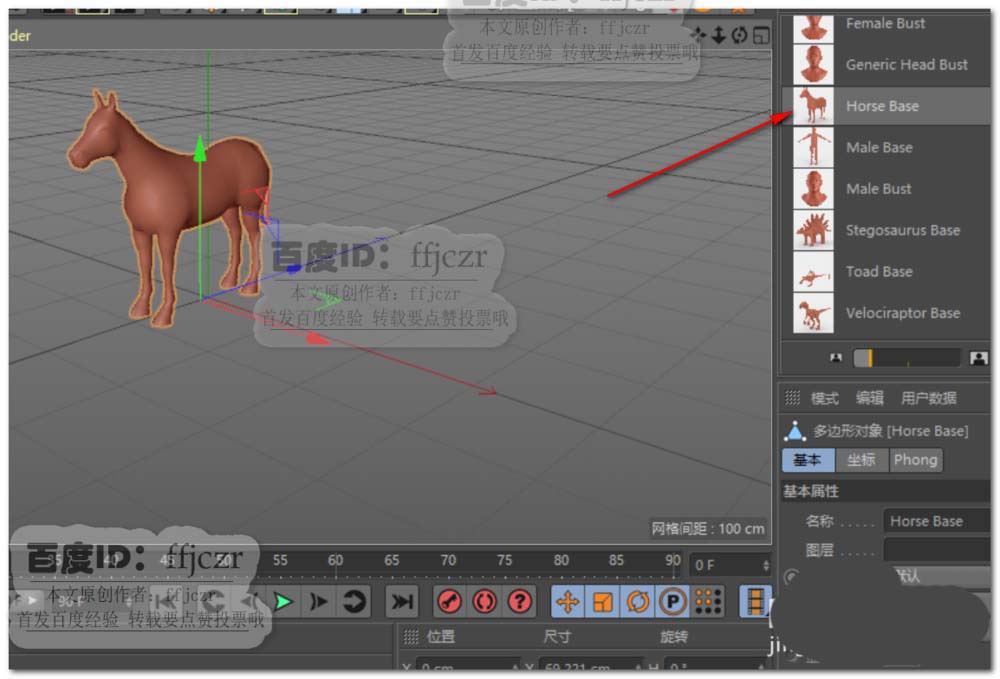The height and width of the screenshot is (679, 1000).
Task: Jump to the next keyframe
Action: (x=354, y=601)
